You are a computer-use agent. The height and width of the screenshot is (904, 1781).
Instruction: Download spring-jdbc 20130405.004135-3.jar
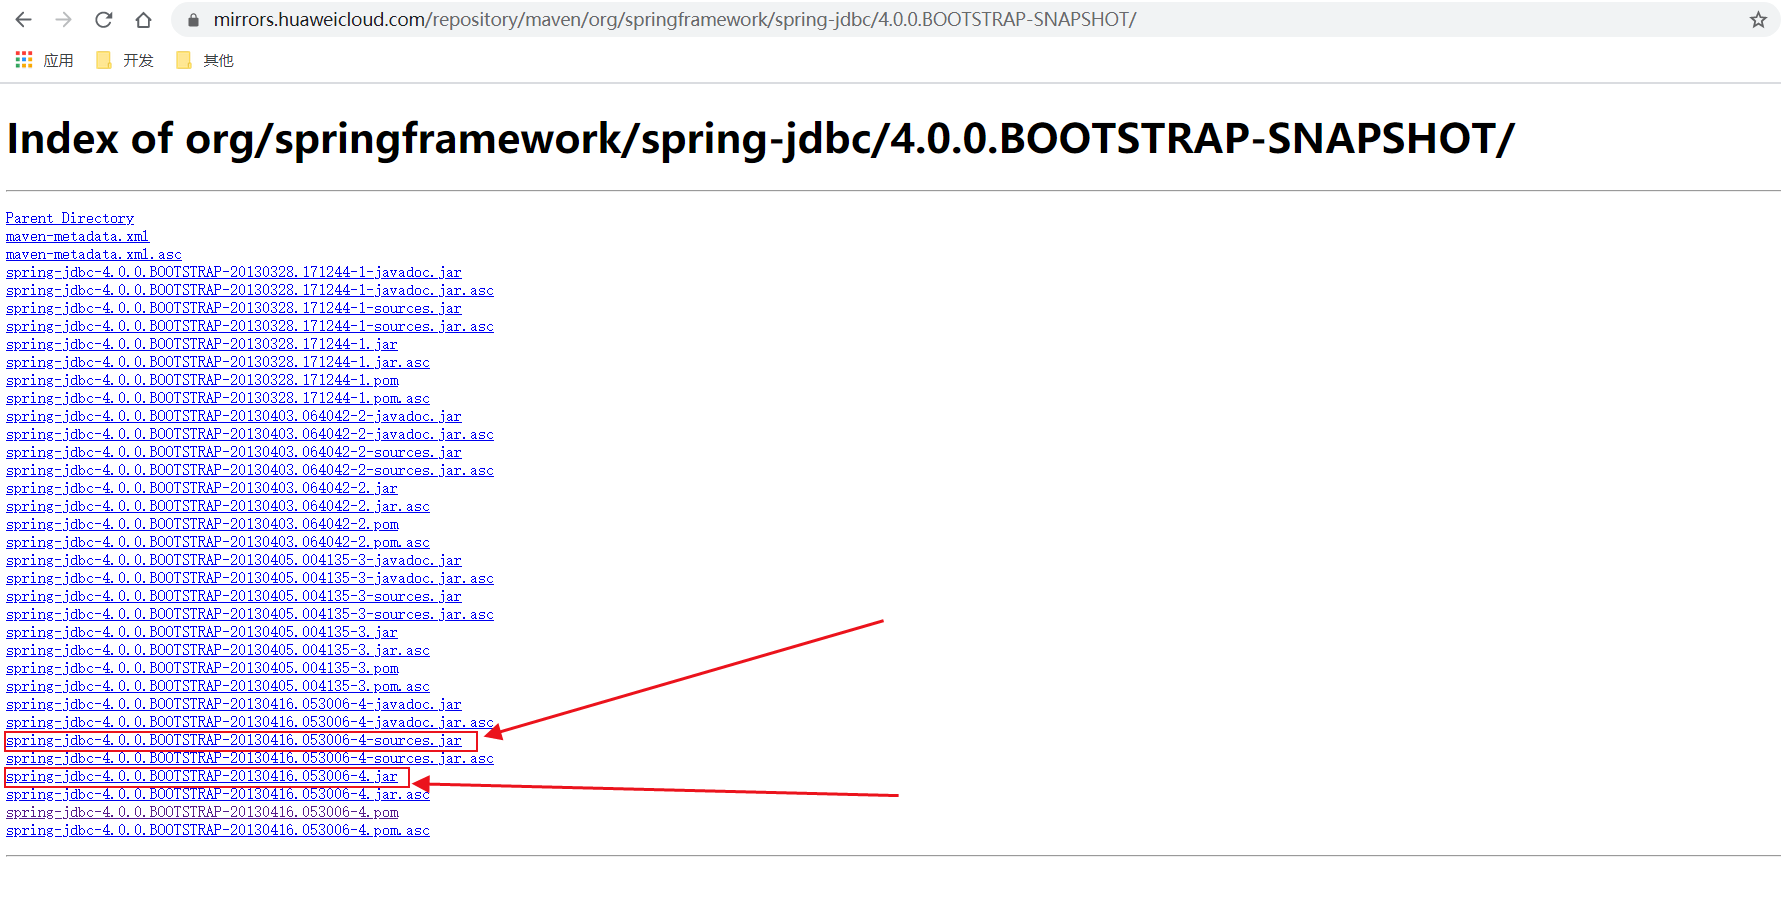coord(202,632)
